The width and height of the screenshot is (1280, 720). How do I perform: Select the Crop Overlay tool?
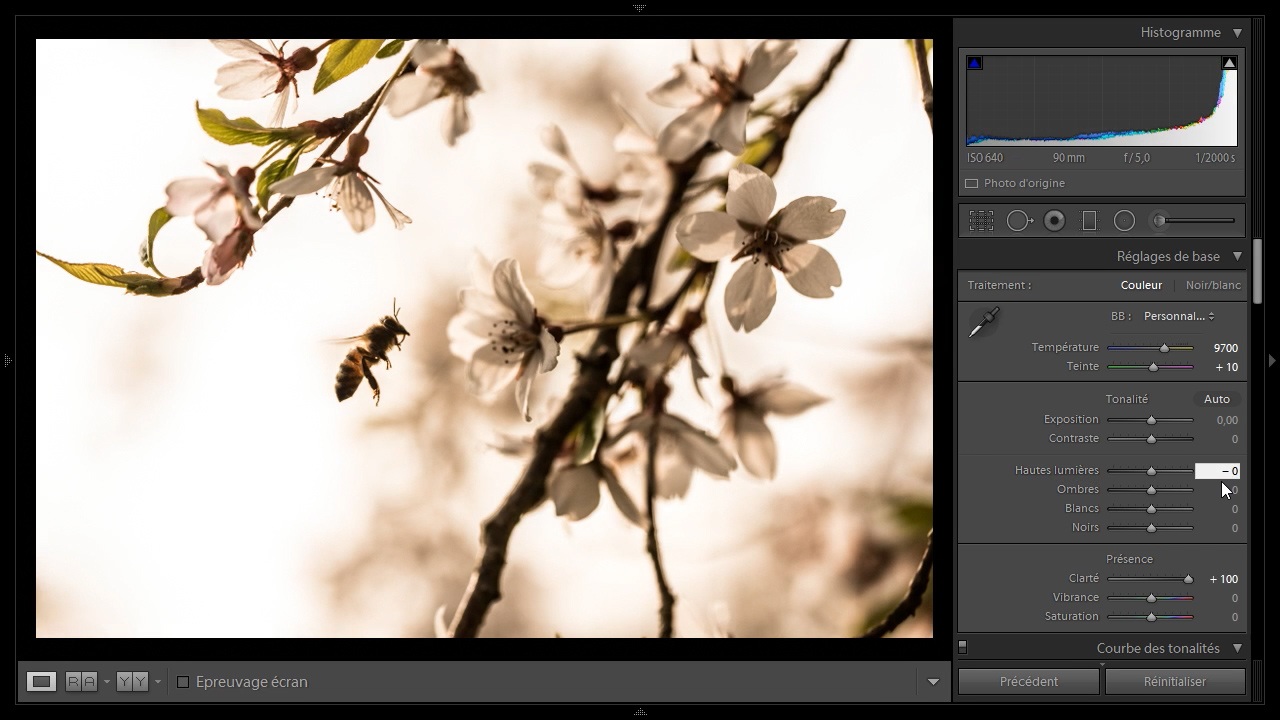981,221
